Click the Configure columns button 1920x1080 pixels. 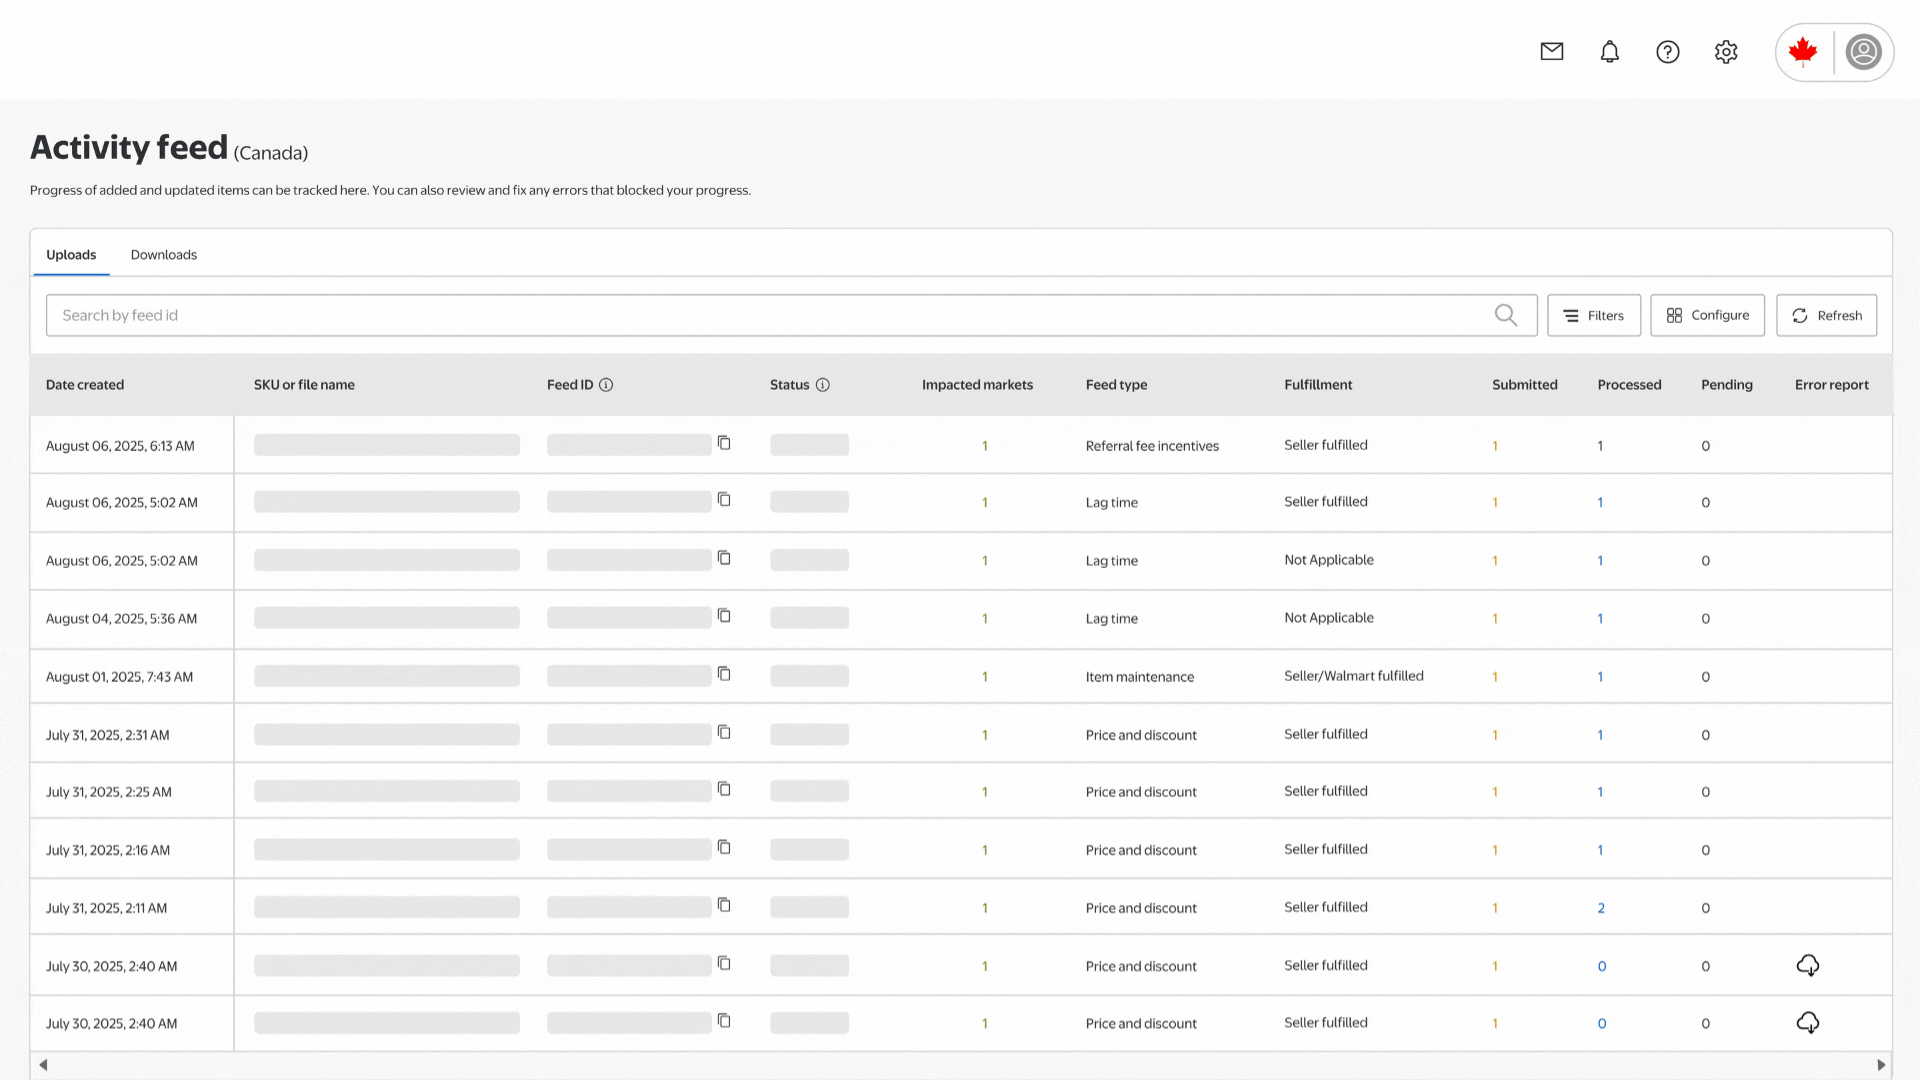coord(1707,315)
